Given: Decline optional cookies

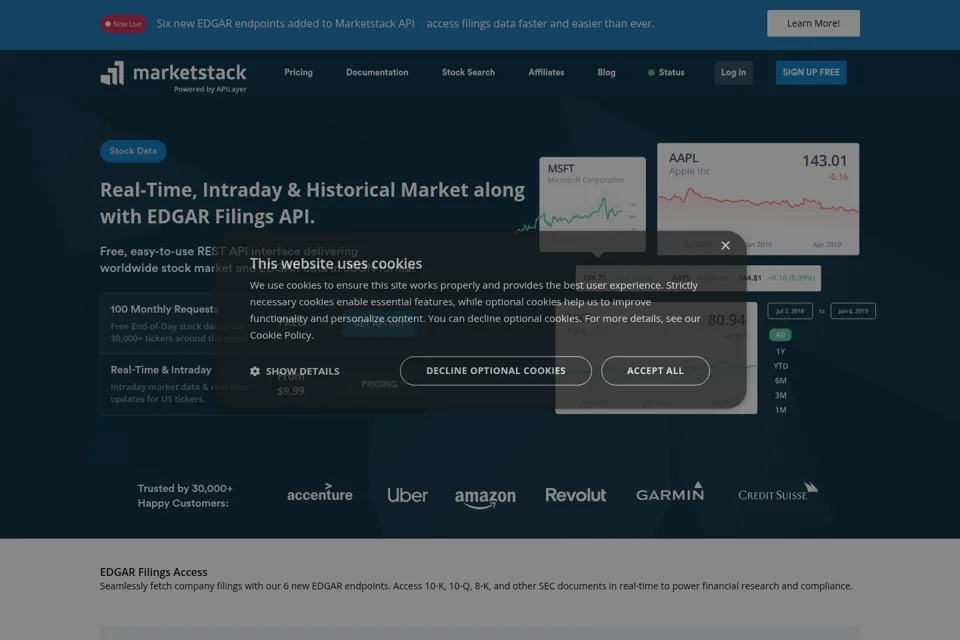Looking at the screenshot, I should 496,371.
